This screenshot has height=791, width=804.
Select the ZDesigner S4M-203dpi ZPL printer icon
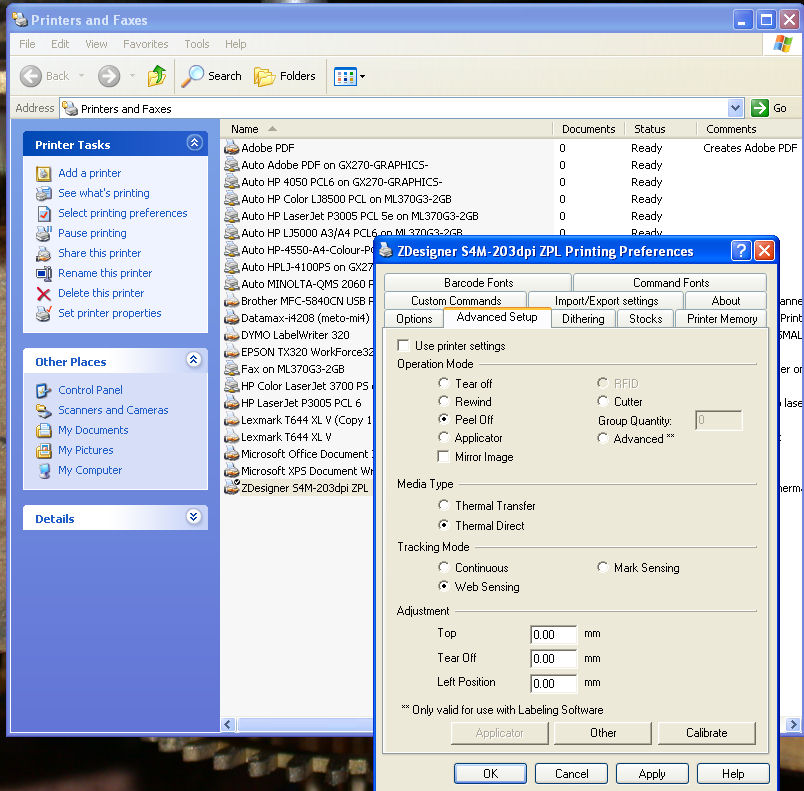coord(232,488)
